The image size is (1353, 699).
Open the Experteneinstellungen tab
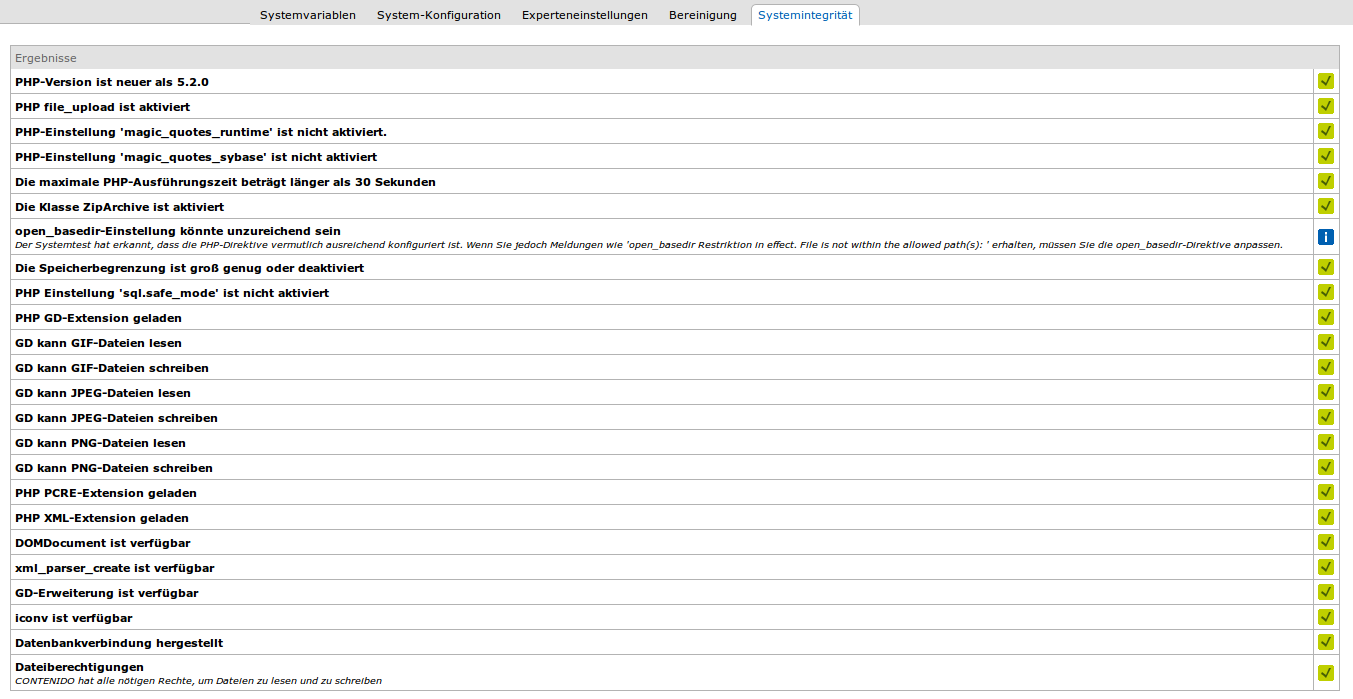point(584,15)
